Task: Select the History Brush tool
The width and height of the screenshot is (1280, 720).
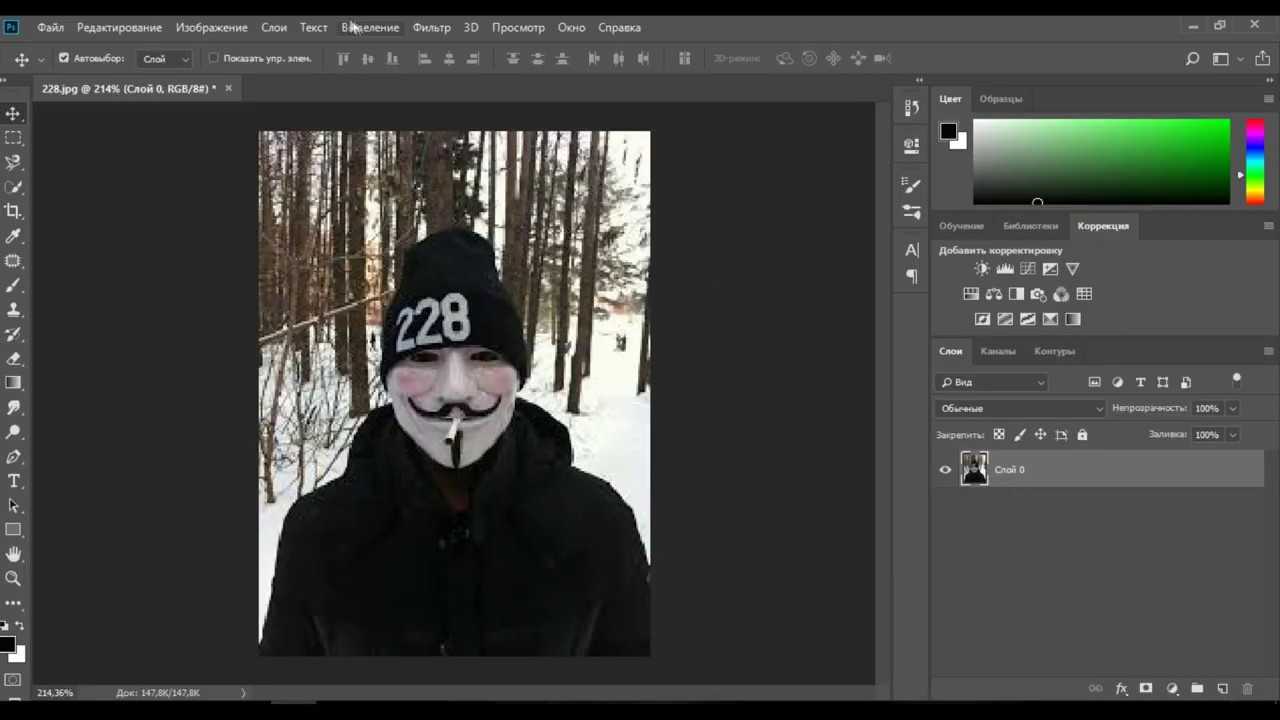Action: click(x=13, y=334)
